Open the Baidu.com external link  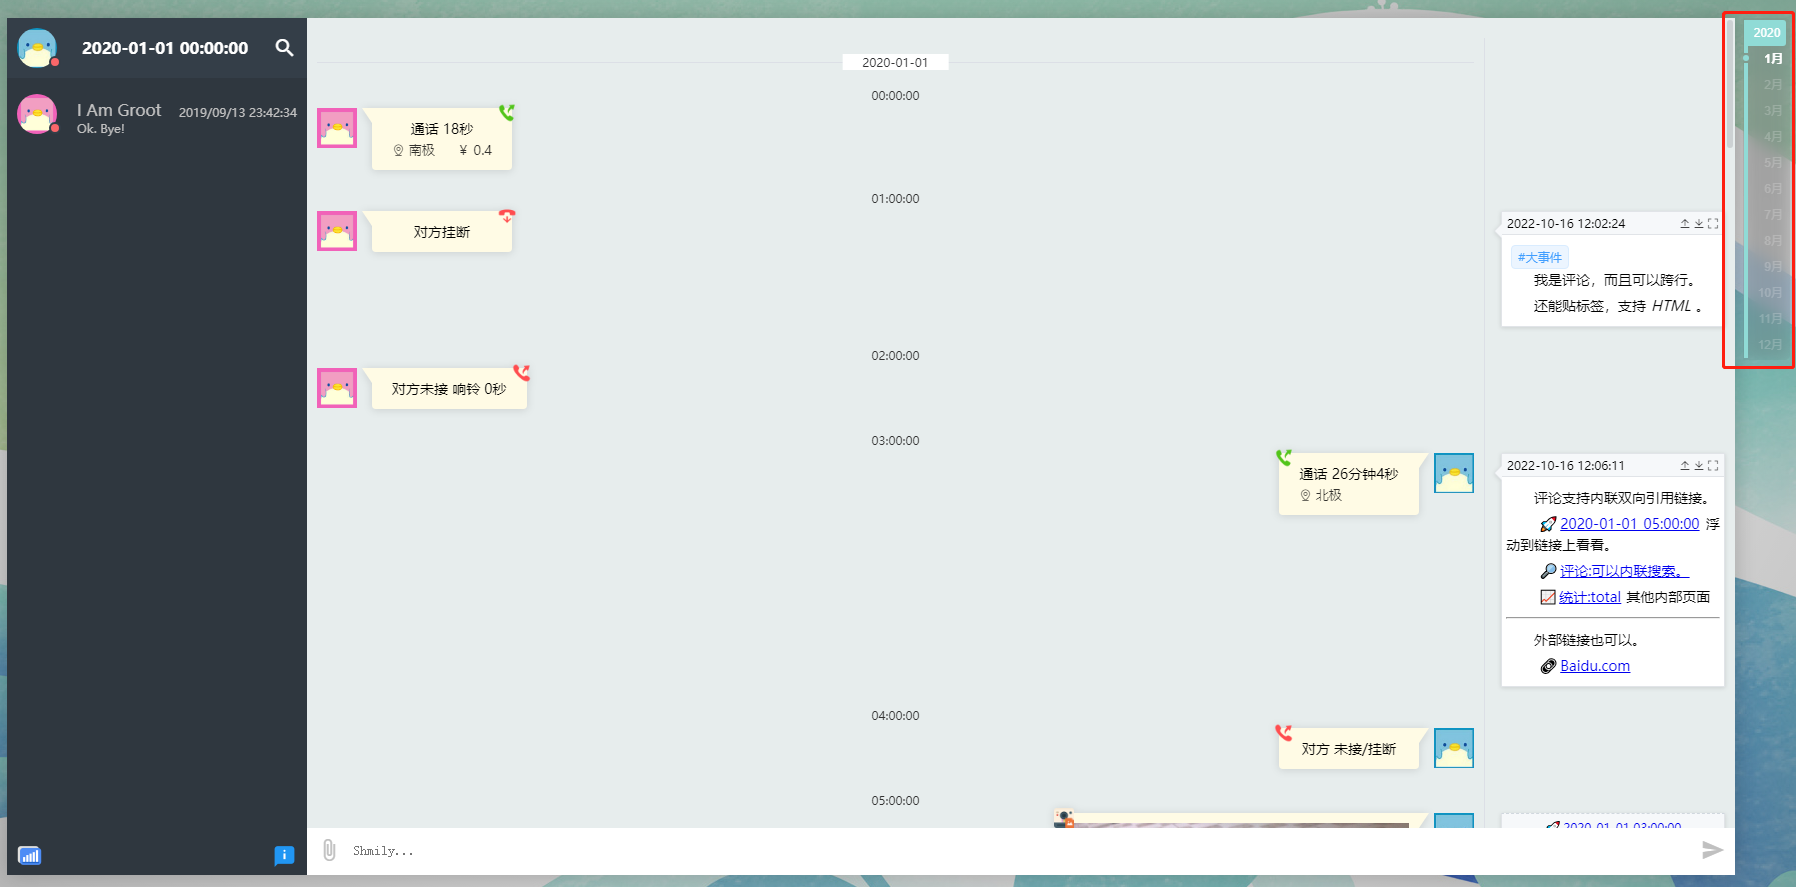click(1594, 666)
